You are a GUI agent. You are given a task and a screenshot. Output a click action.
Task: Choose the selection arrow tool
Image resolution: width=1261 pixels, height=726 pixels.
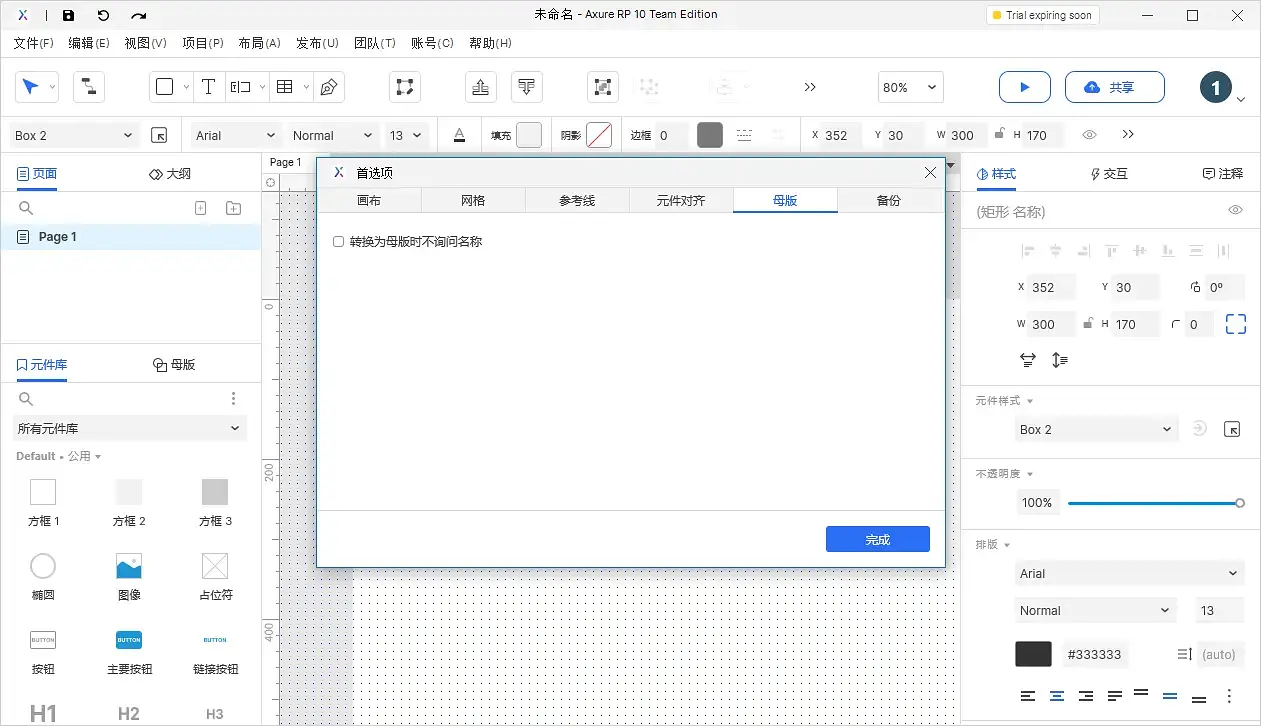31,87
